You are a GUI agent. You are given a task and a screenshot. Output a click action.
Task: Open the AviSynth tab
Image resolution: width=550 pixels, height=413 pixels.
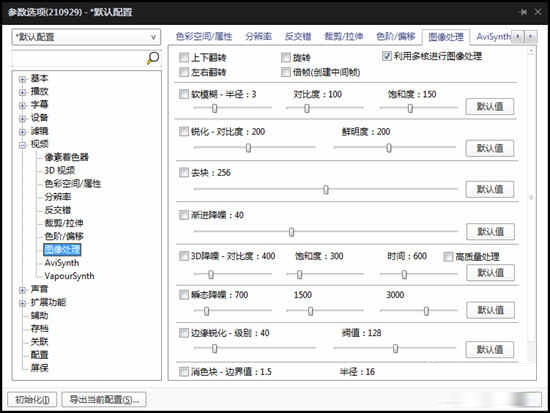[x=493, y=36]
